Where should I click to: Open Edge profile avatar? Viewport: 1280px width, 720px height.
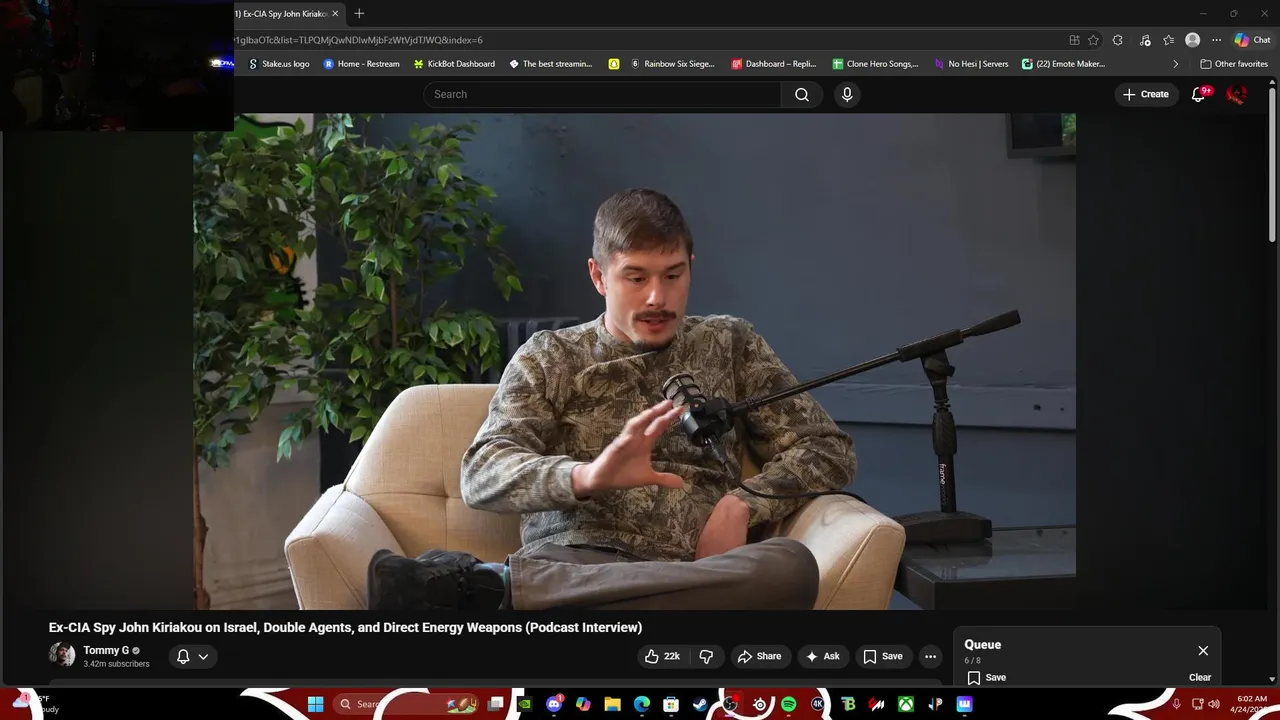pos(1192,40)
